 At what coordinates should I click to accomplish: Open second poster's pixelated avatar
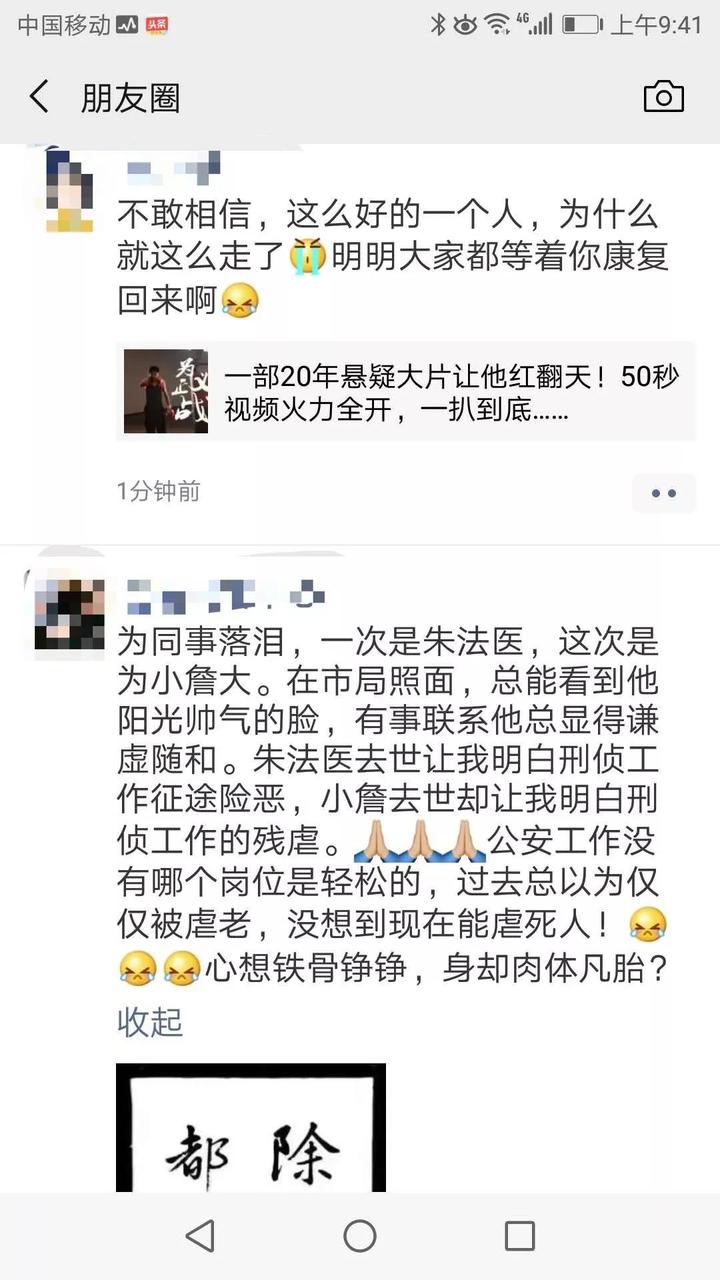pyautogui.click(x=70, y=616)
